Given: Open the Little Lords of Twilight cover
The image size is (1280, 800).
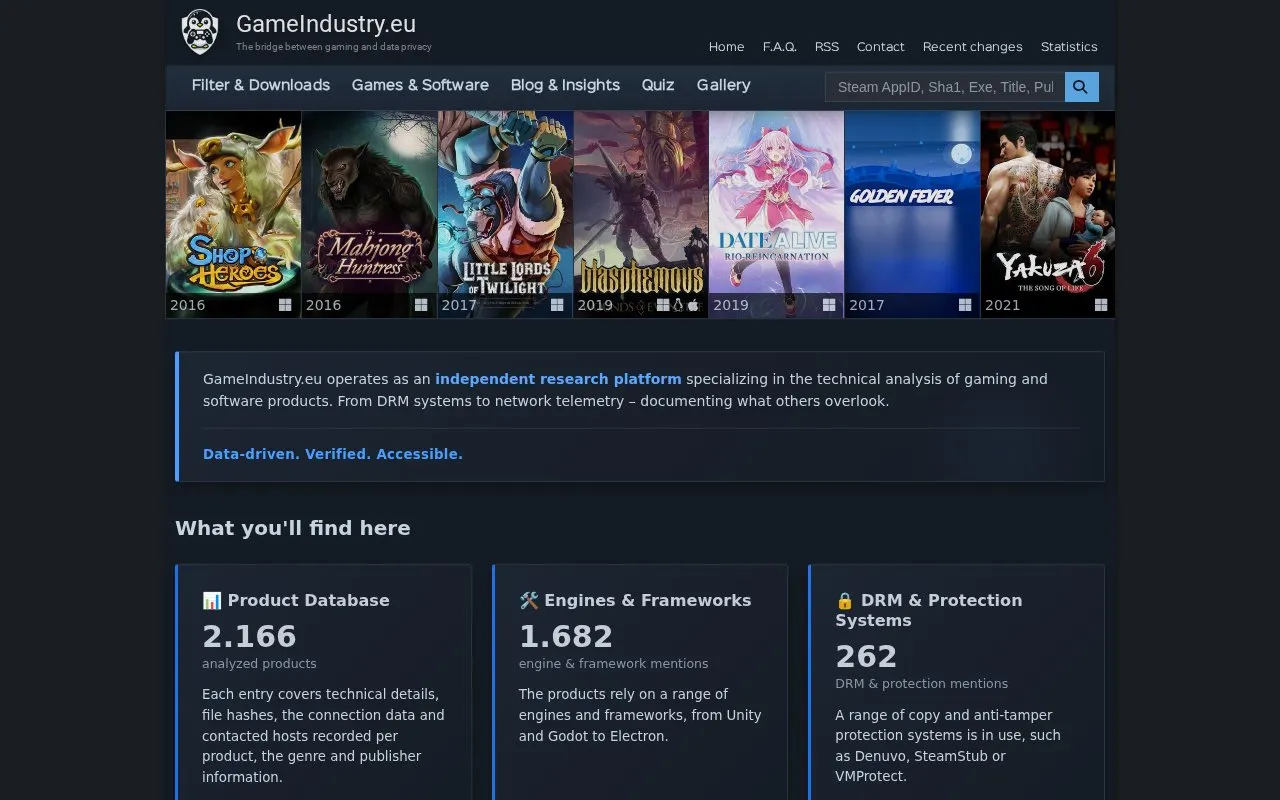Looking at the screenshot, I should (505, 214).
